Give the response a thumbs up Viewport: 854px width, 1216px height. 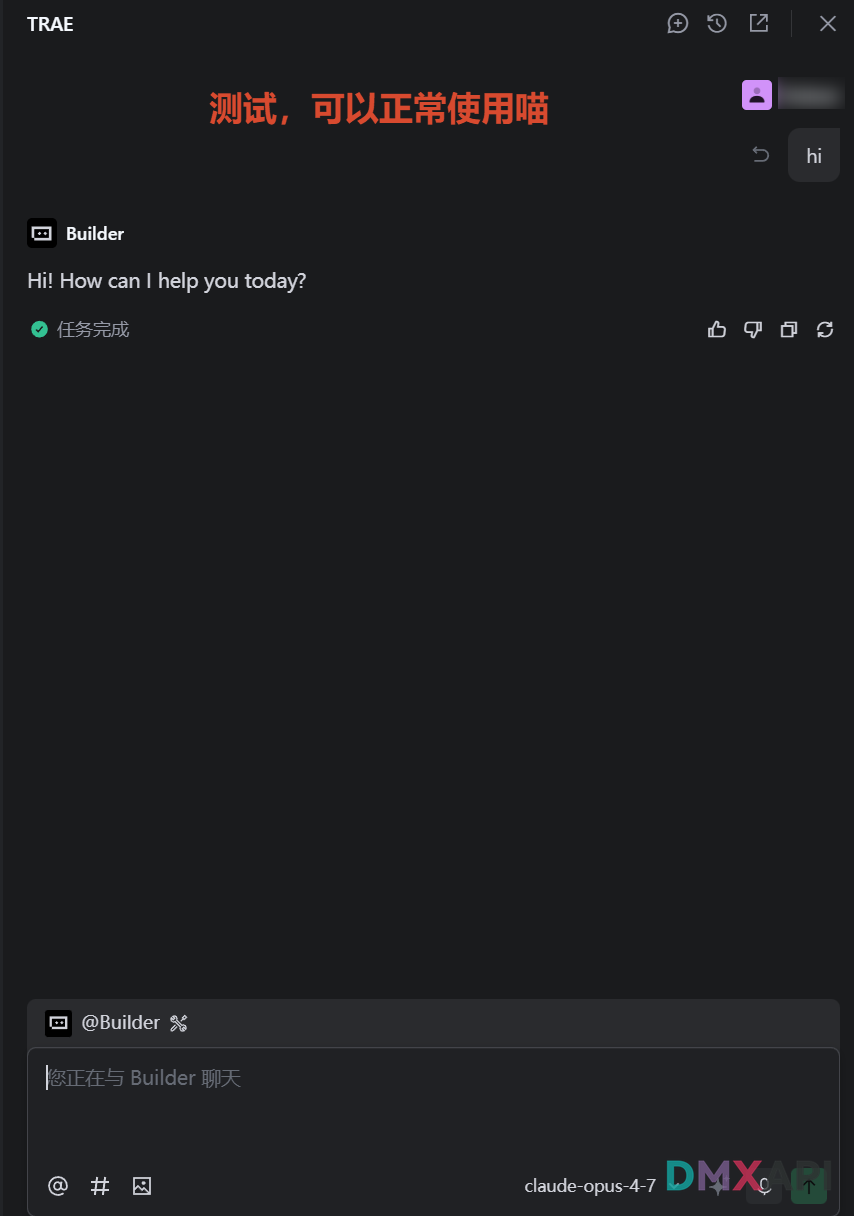point(717,329)
